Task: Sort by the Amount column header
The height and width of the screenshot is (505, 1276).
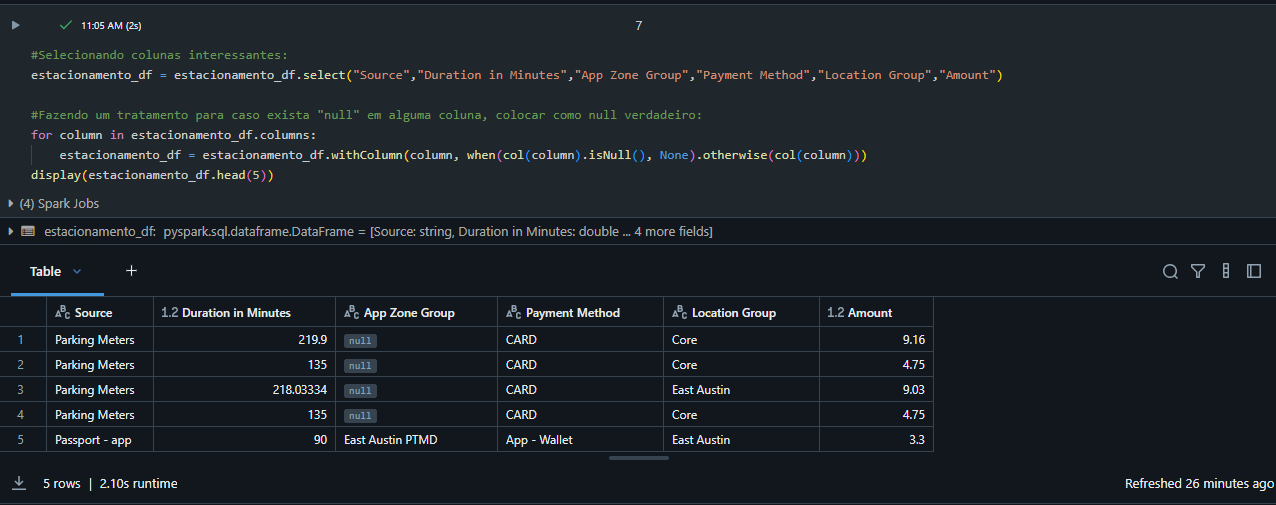Action: click(876, 312)
